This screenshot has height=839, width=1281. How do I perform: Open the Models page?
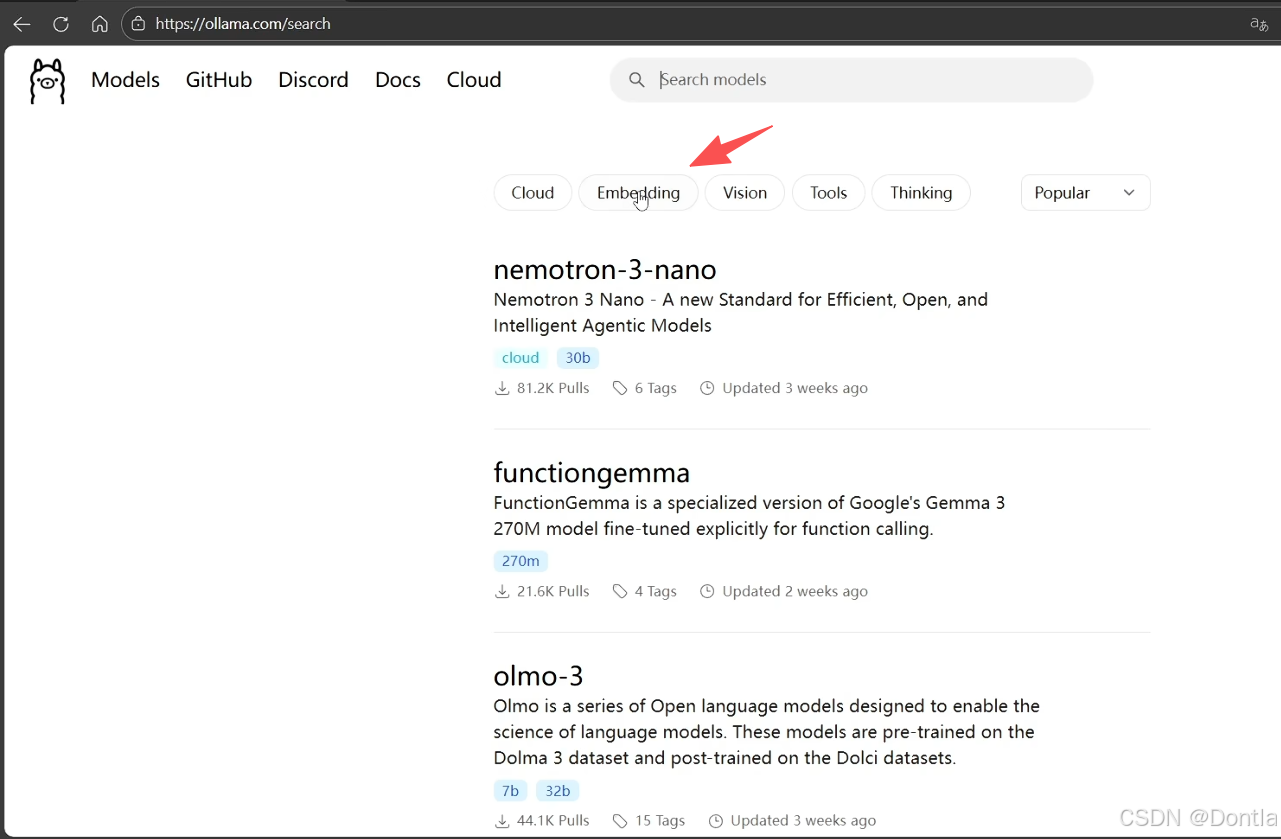pos(125,80)
